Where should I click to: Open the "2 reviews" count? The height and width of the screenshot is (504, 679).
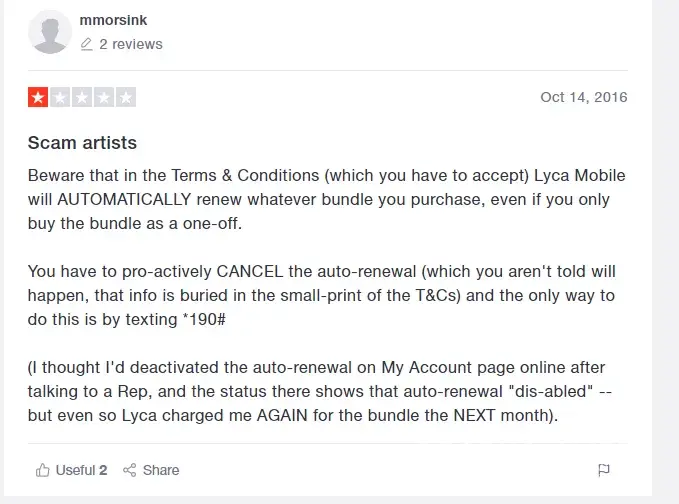tap(130, 44)
